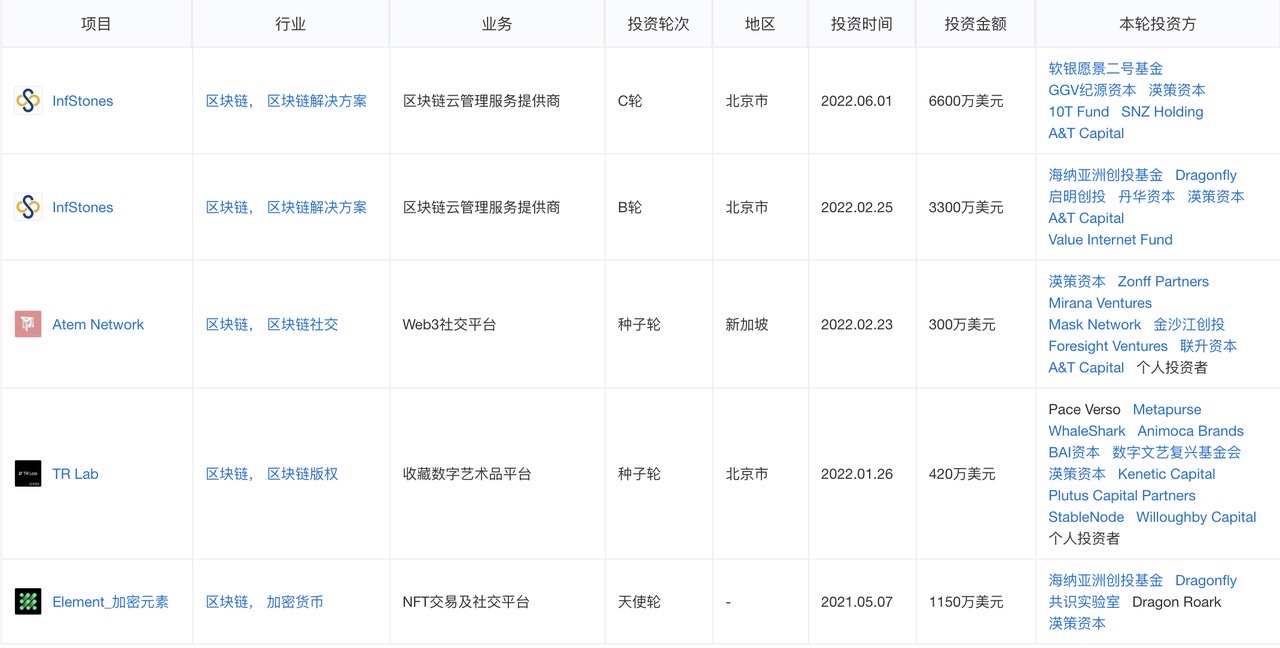
Task: Open the InfStones link in the B轮 row
Action: pyautogui.click(x=83, y=207)
